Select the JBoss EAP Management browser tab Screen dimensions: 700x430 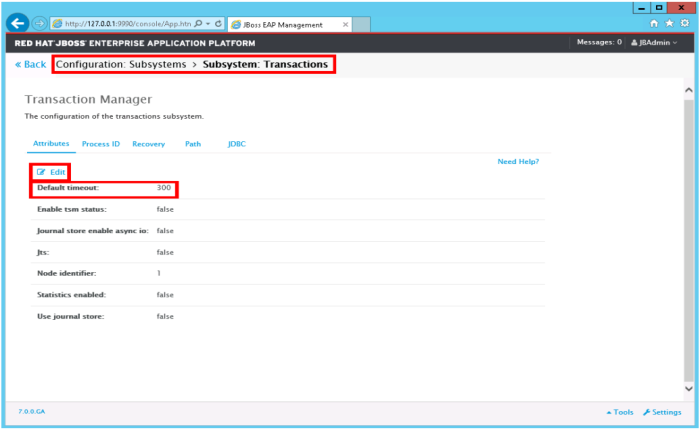289,25
